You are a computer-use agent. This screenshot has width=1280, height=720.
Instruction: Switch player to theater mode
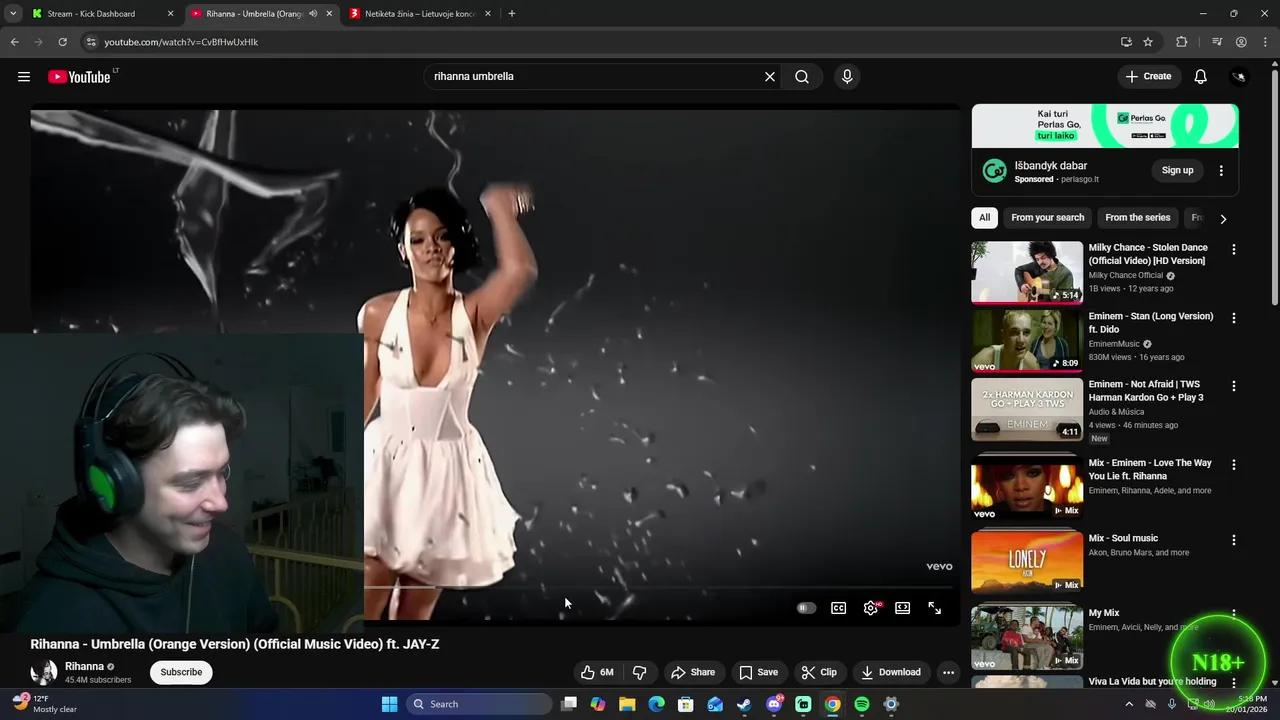[903, 608]
